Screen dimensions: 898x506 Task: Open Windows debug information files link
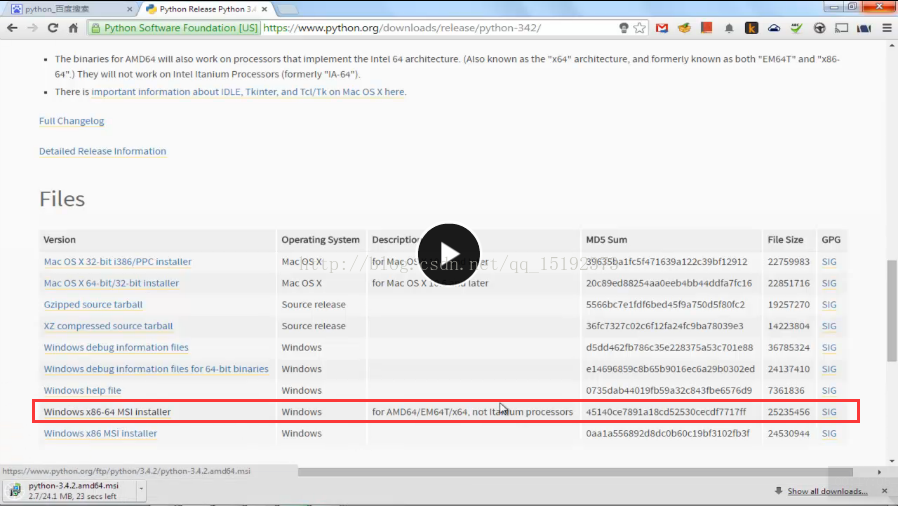coord(116,347)
